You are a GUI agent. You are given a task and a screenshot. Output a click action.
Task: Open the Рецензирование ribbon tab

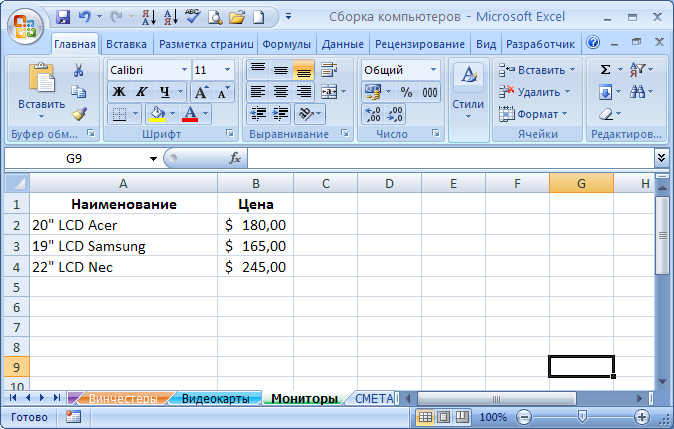pyautogui.click(x=420, y=44)
